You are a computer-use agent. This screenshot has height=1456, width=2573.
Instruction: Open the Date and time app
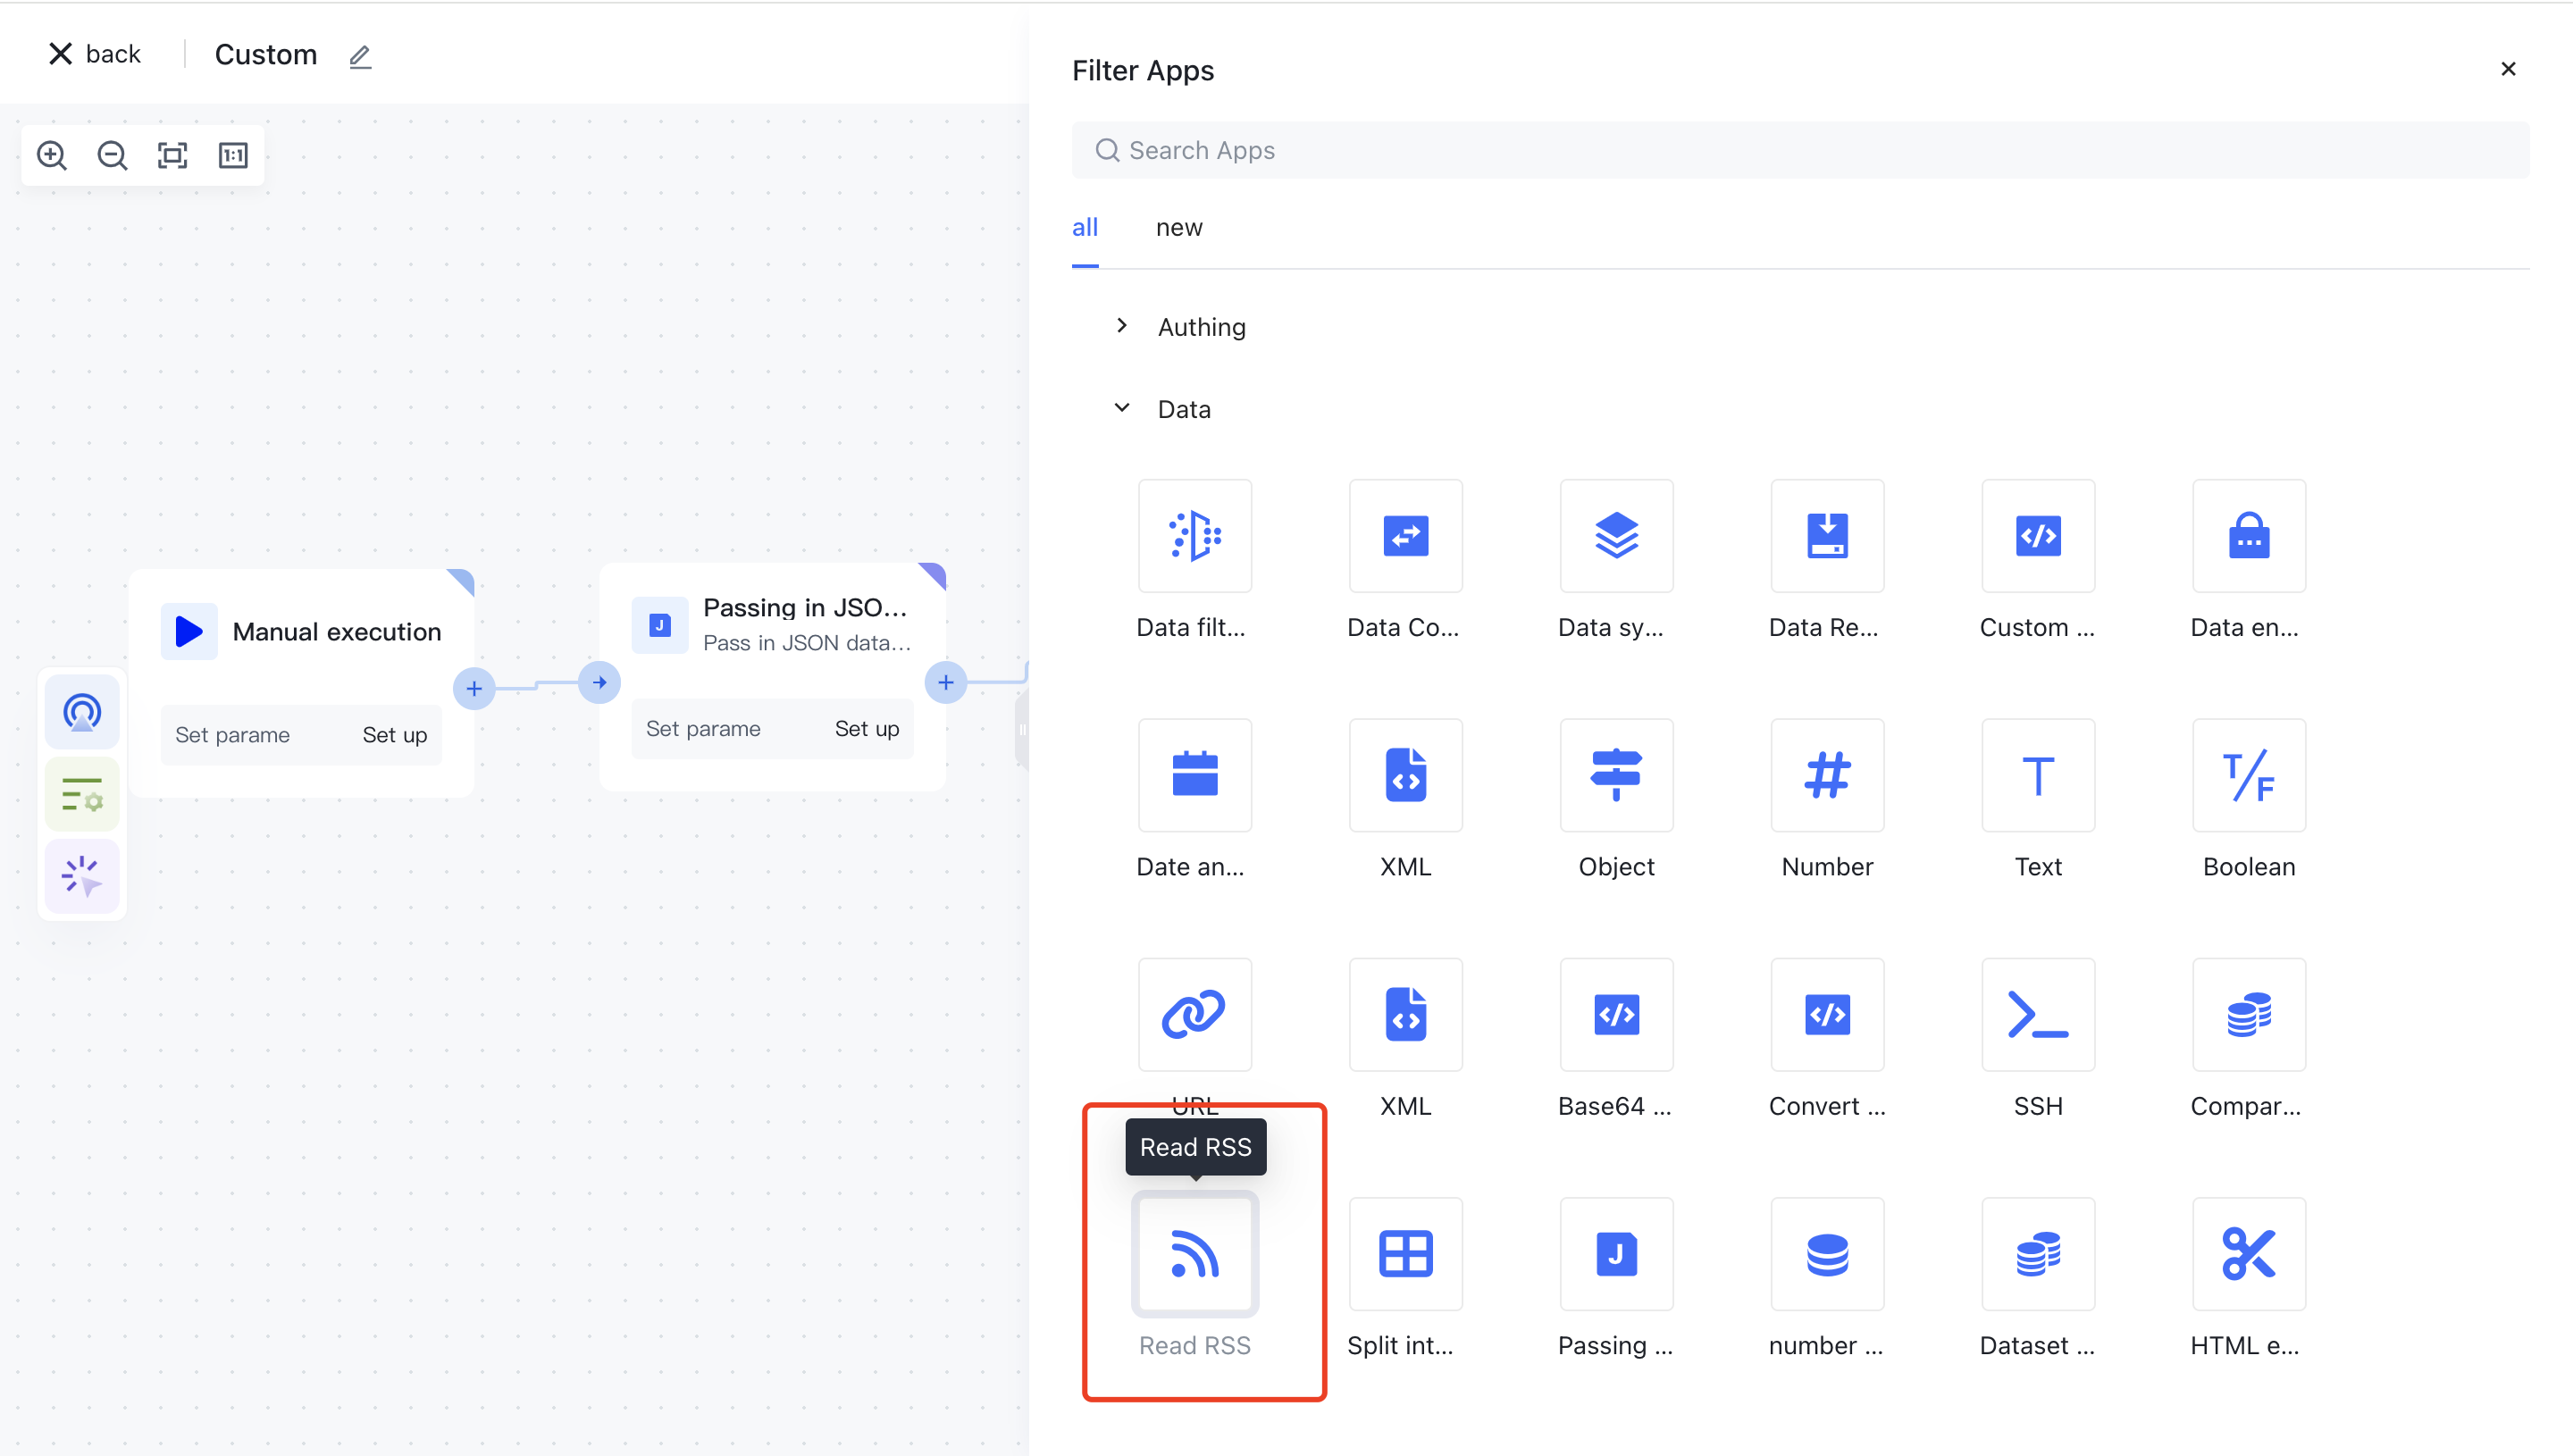pos(1194,776)
